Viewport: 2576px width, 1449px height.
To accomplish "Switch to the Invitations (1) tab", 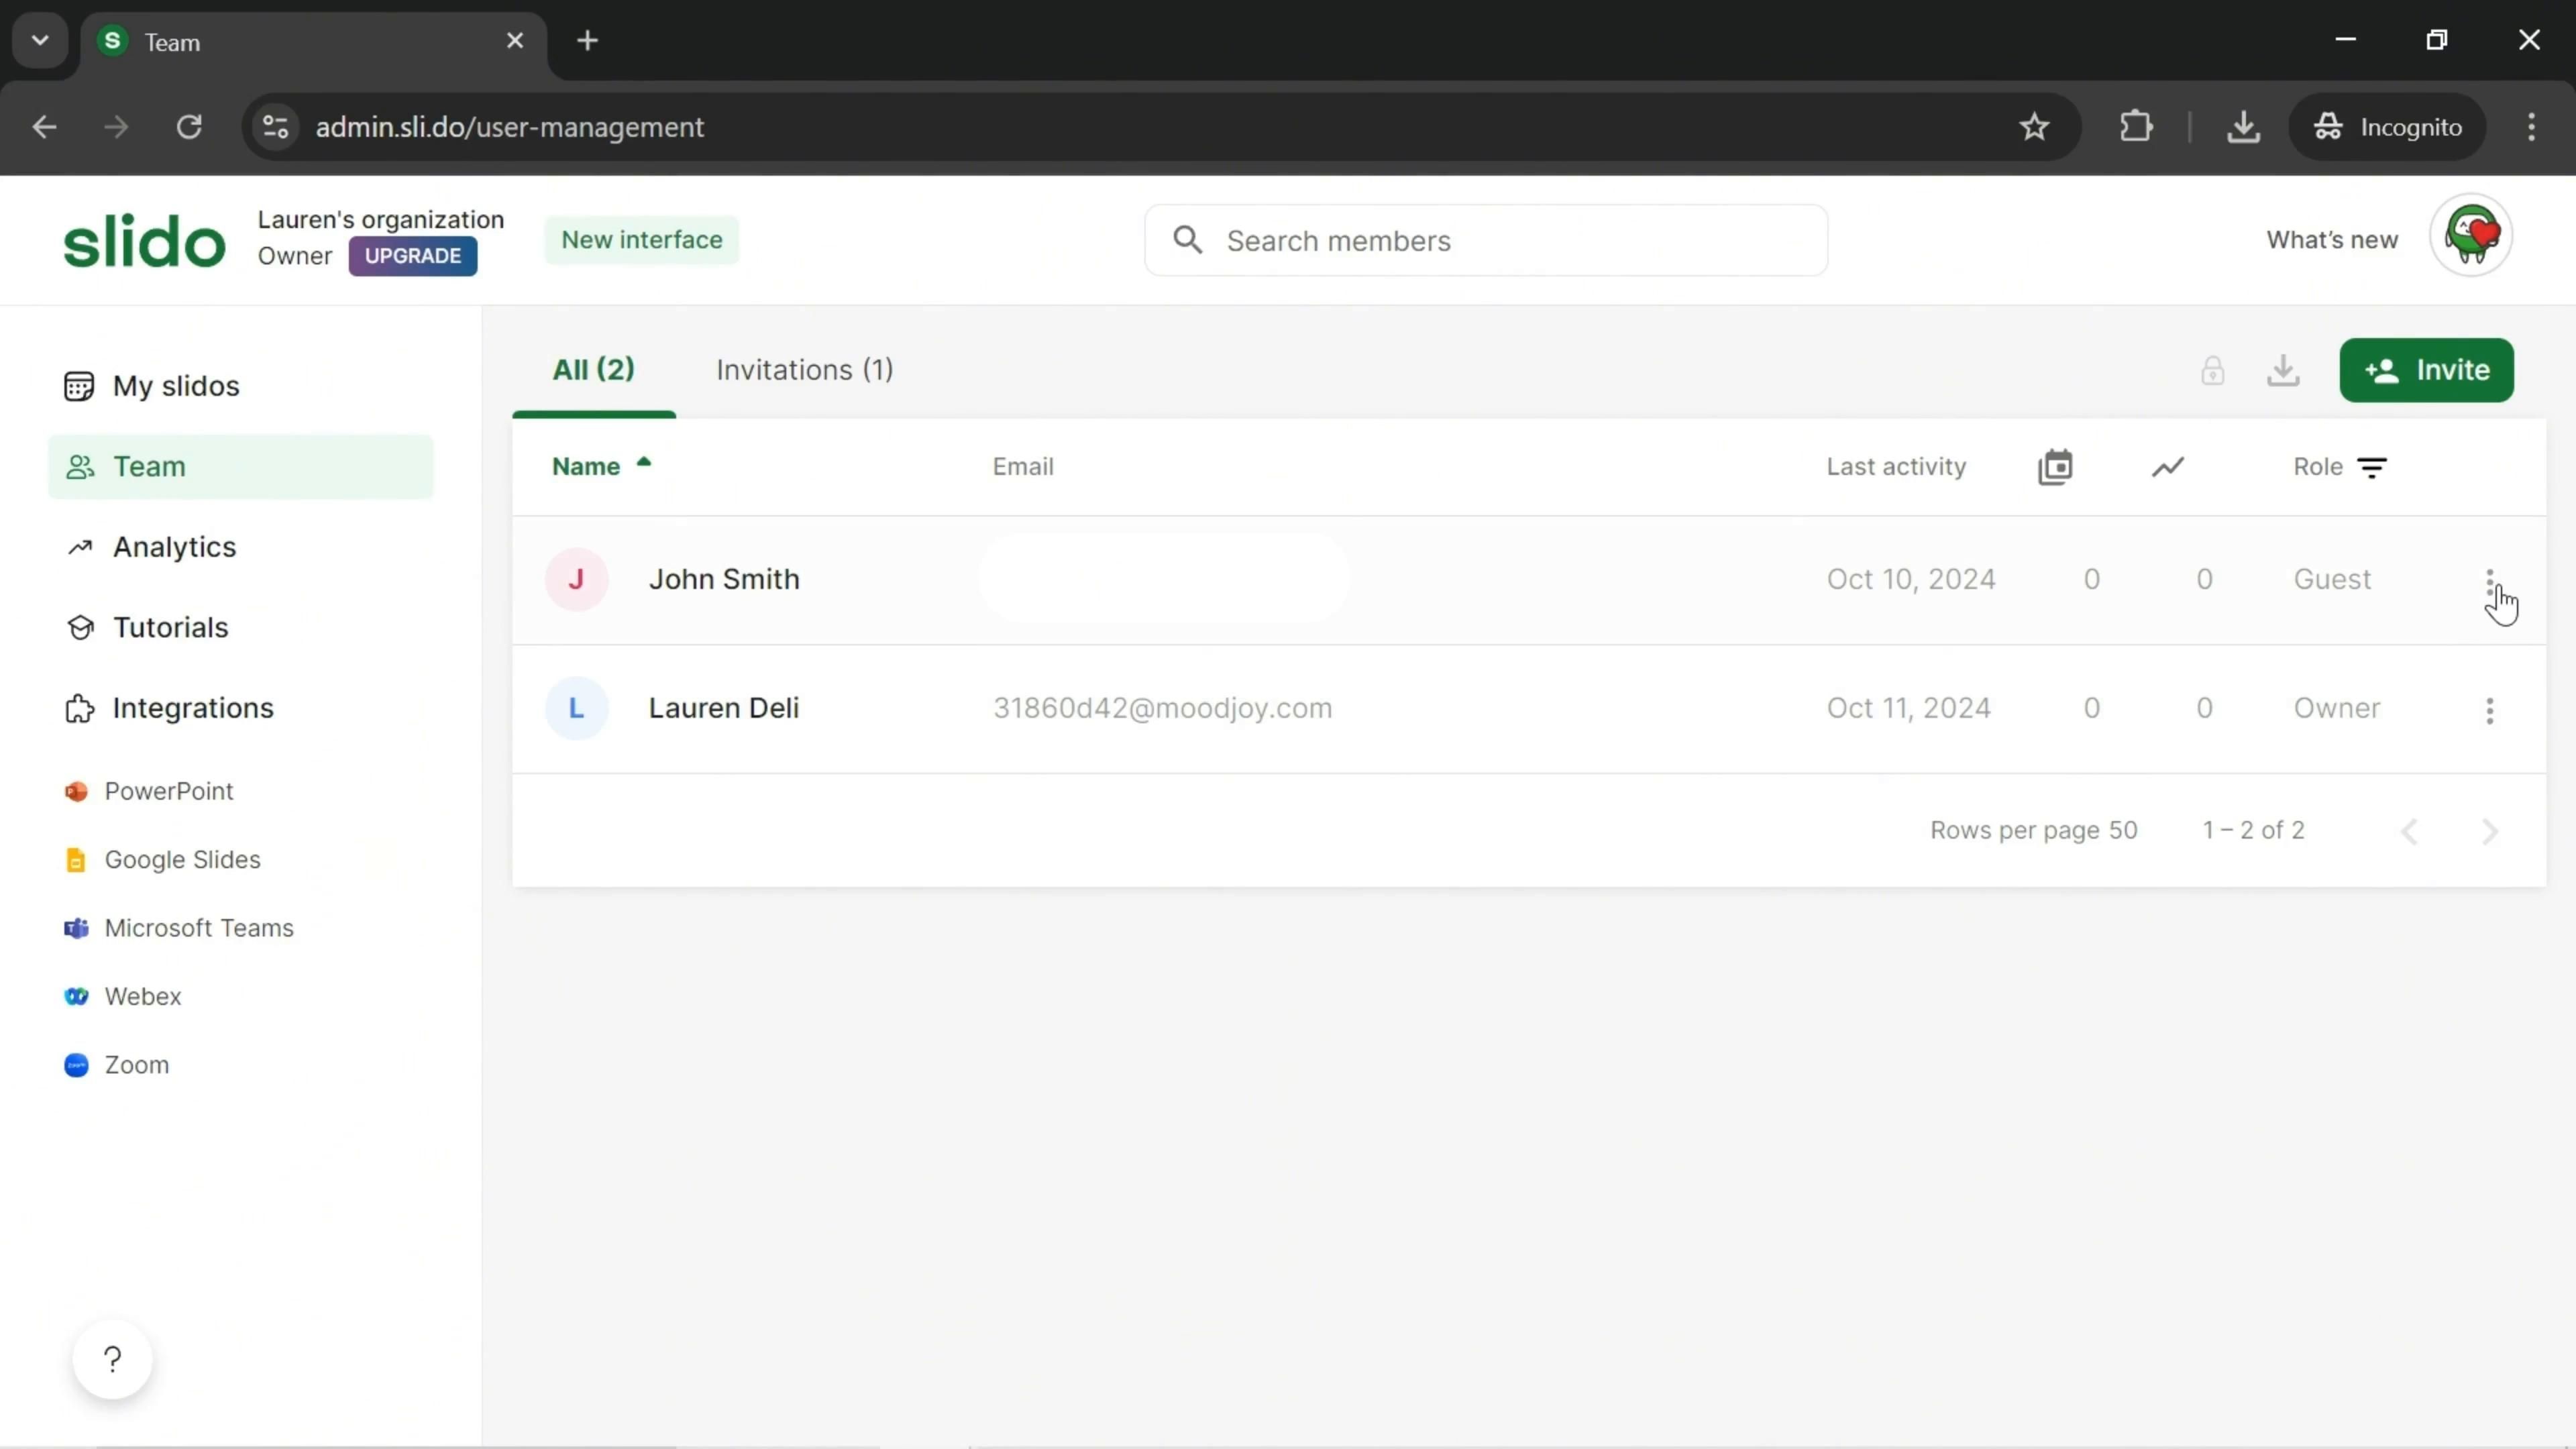I will click(x=804, y=370).
